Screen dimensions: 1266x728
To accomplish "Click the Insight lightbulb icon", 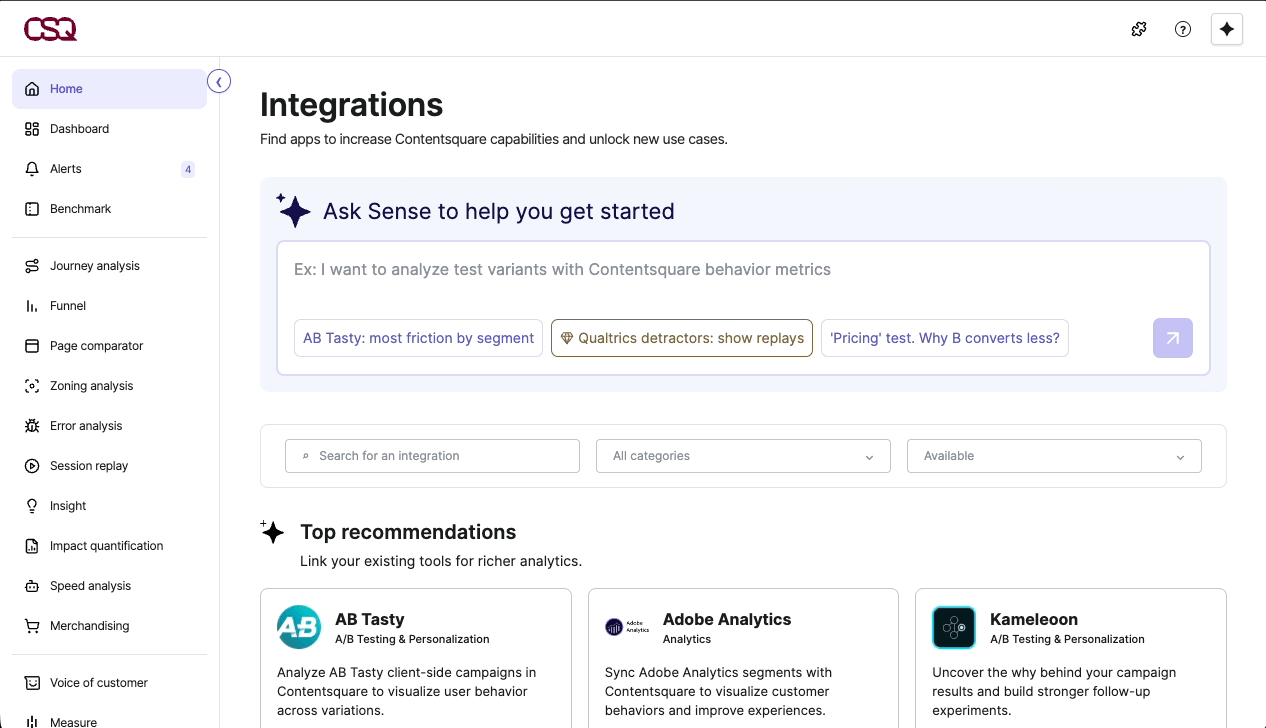I will (32, 506).
